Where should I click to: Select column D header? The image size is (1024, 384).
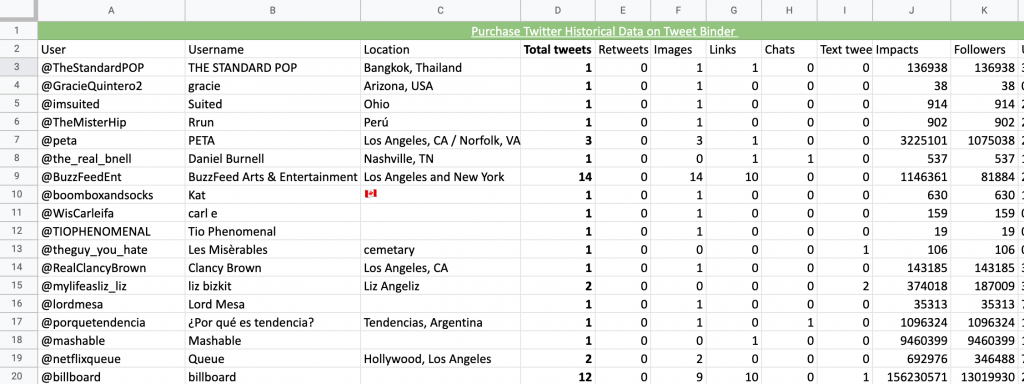point(558,10)
